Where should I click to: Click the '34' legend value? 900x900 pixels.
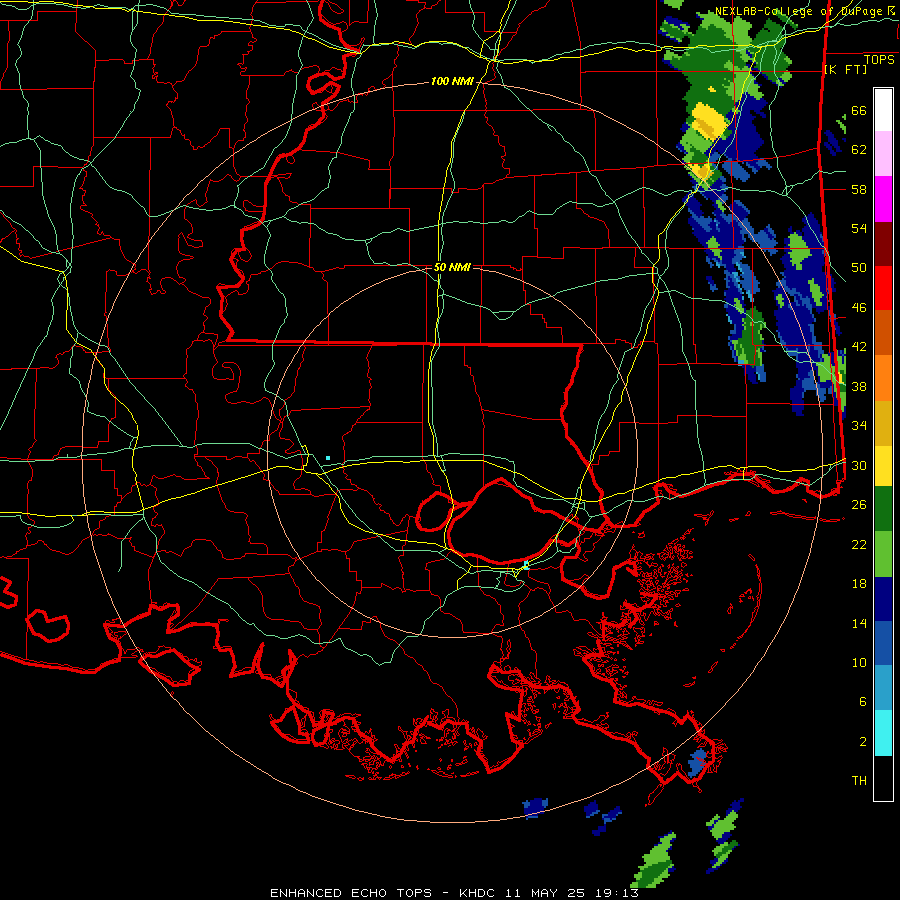[859, 426]
